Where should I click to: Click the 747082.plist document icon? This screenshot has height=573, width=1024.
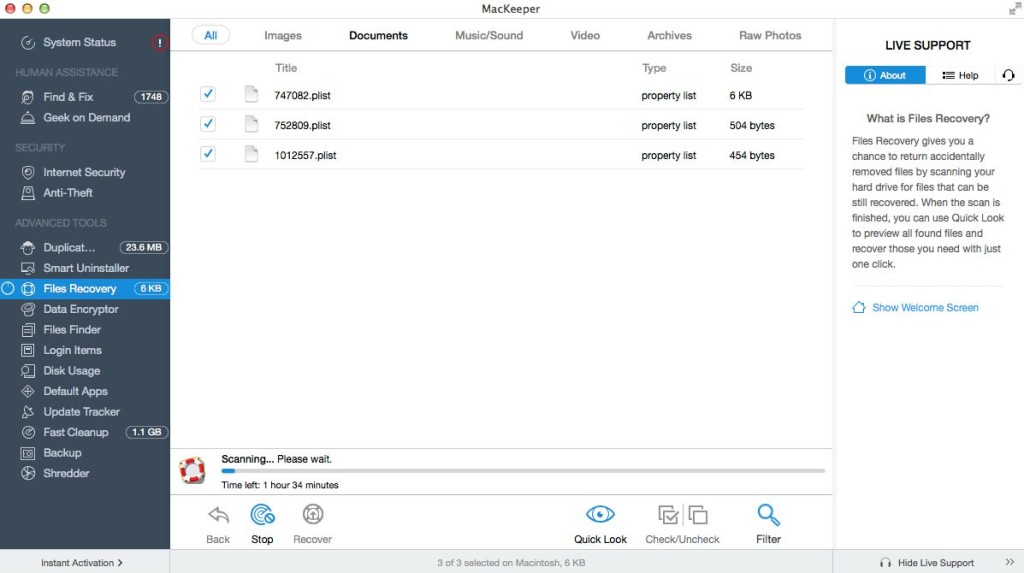[x=251, y=94]
